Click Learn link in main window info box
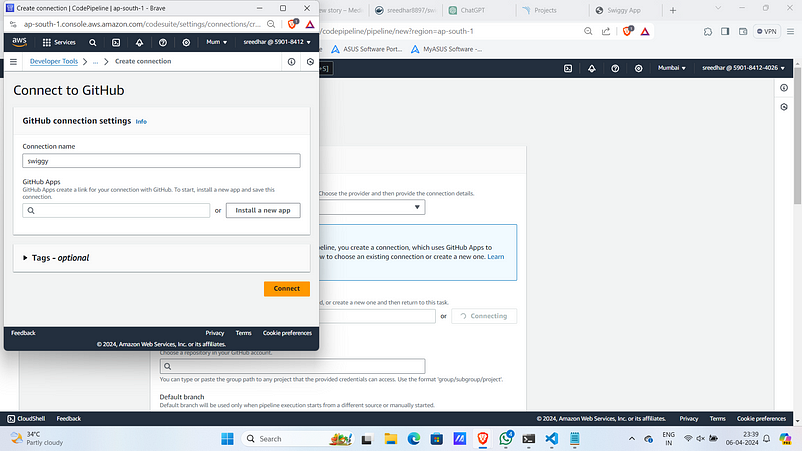 point(496,257)
